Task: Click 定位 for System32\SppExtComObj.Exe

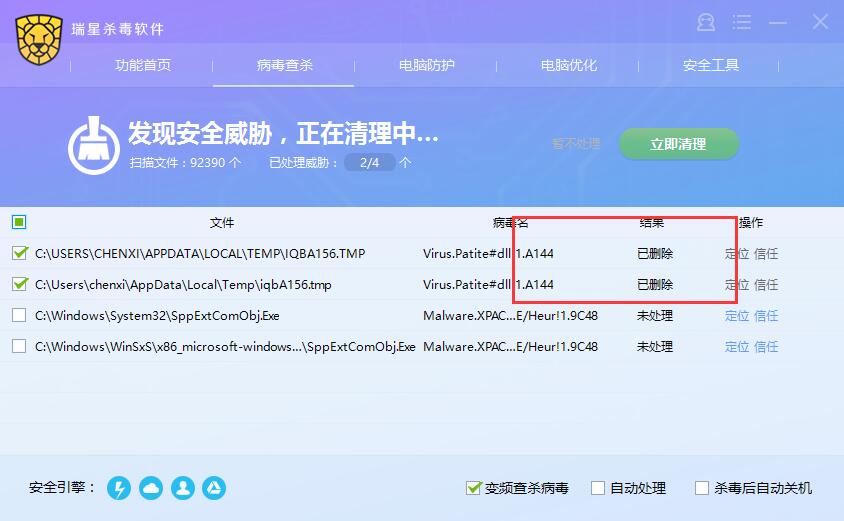Action: tap(737, 315)
